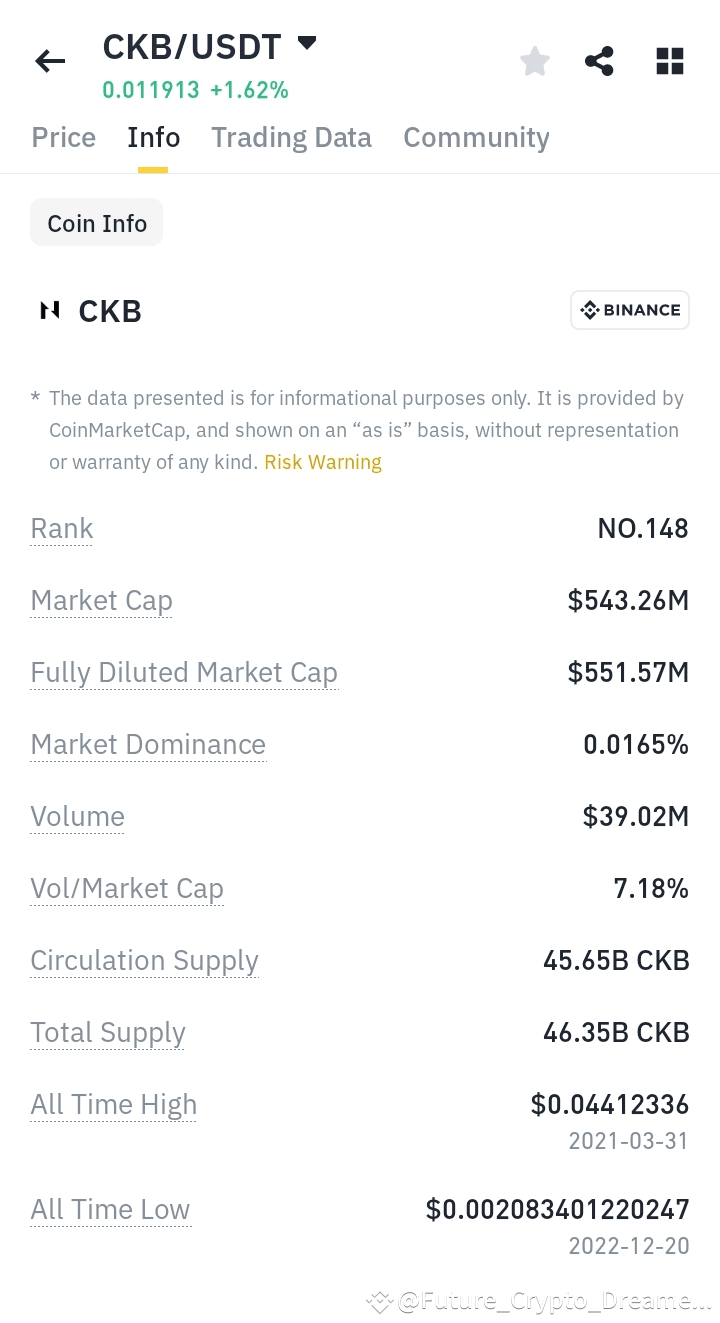
Task: Tap the Fully Diluted Market Cap label
Action: tap(184, 673)
